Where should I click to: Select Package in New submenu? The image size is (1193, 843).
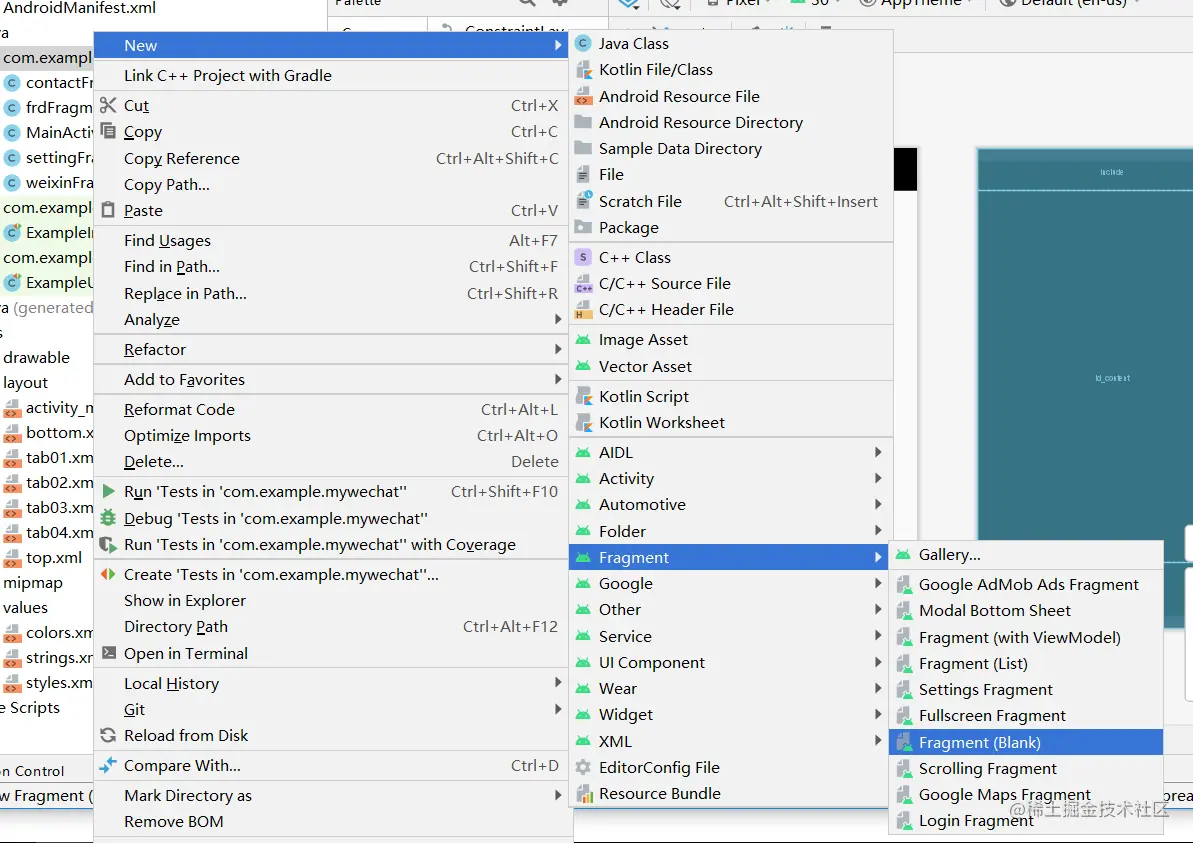[x=730, y=227]
